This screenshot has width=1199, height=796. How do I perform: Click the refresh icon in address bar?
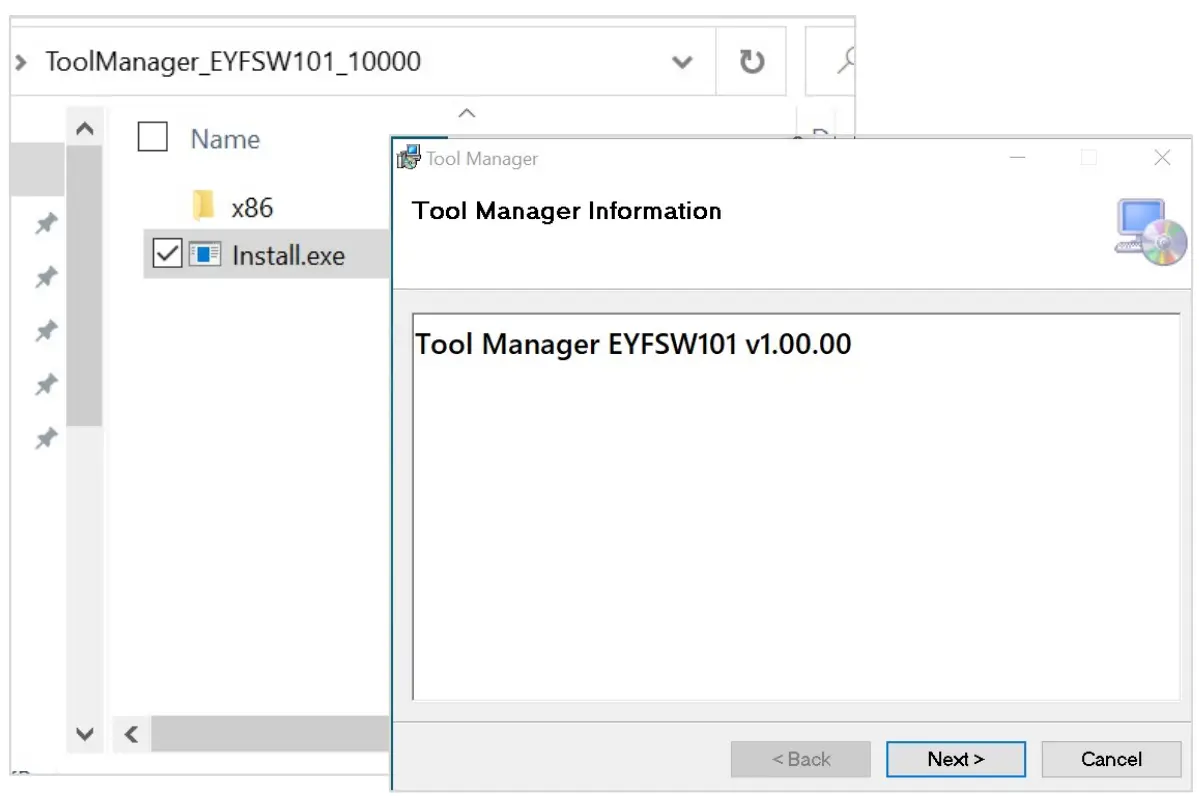pyautogui.click(x=751, y=62)
